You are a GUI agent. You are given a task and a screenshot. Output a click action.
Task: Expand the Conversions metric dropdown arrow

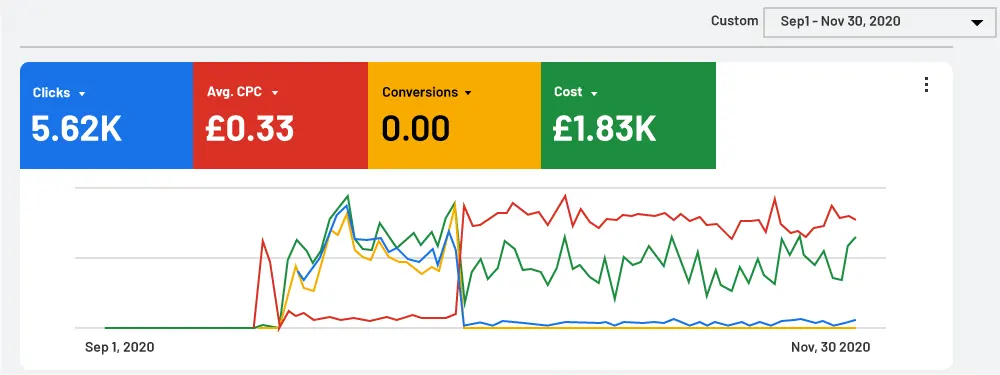pyautogui.click(x=468, y=93)
